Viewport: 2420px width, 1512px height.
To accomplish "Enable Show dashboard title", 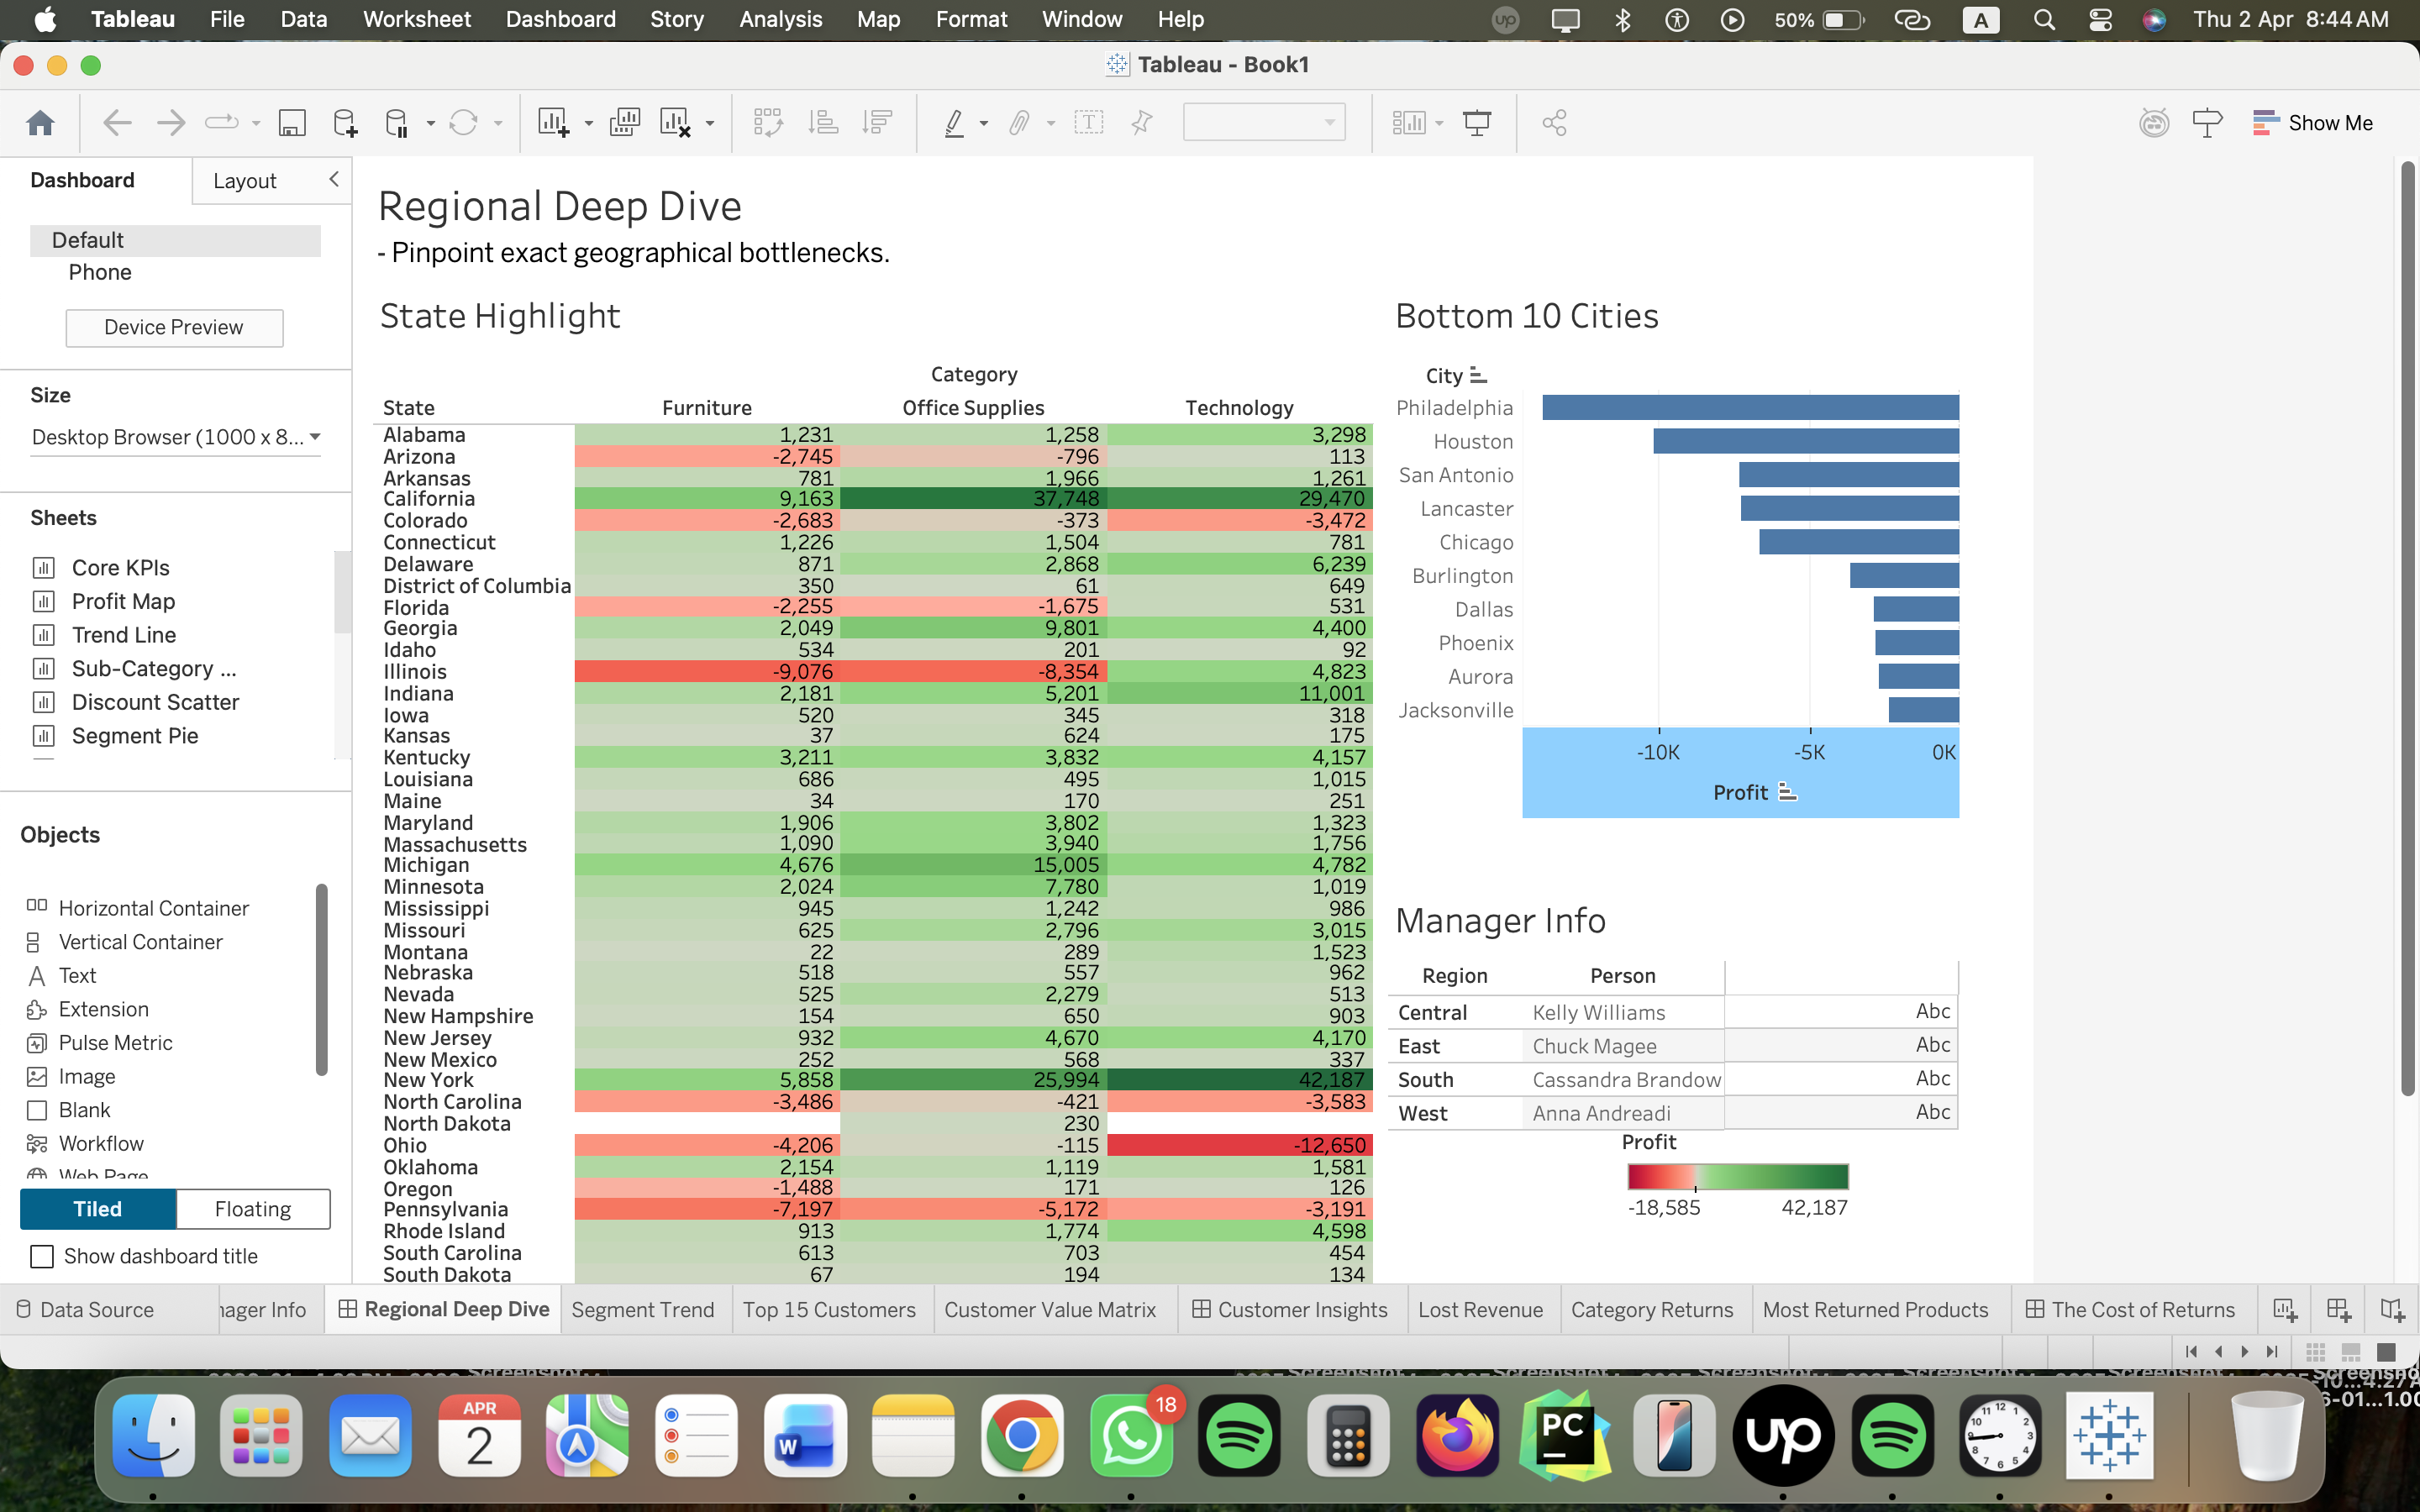I will [x=41, y=1256].
